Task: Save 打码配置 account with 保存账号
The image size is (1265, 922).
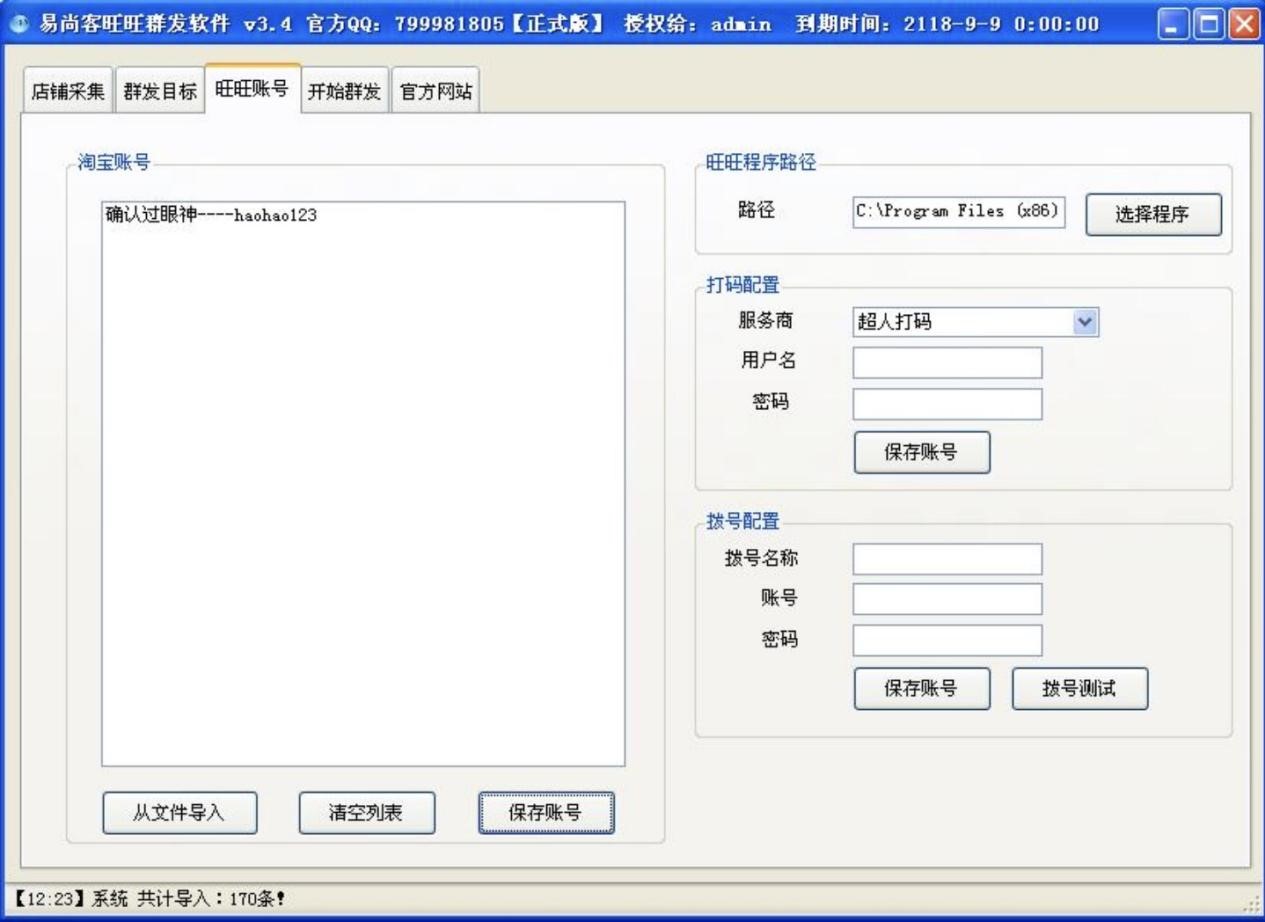Action: tap(921, 452)
